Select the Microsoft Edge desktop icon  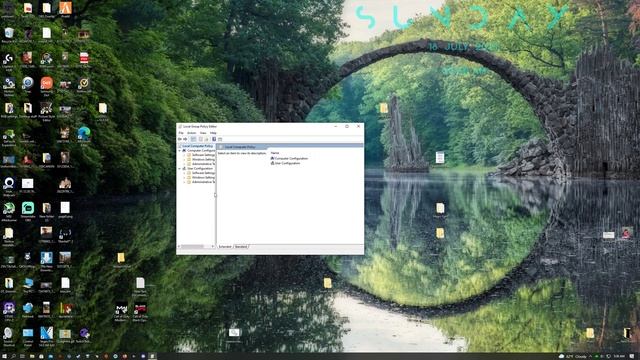pyautogui.click(x=84, y=135)
